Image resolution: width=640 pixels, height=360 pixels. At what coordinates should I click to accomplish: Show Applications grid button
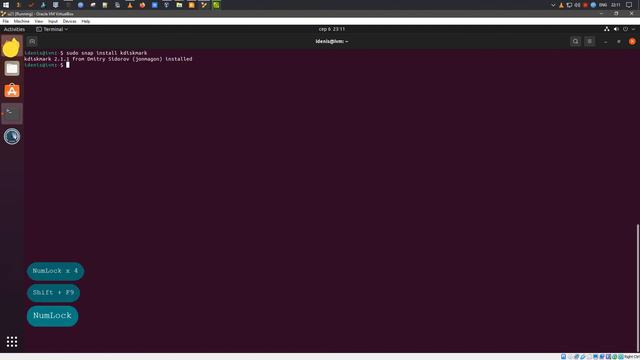point(12,342)
